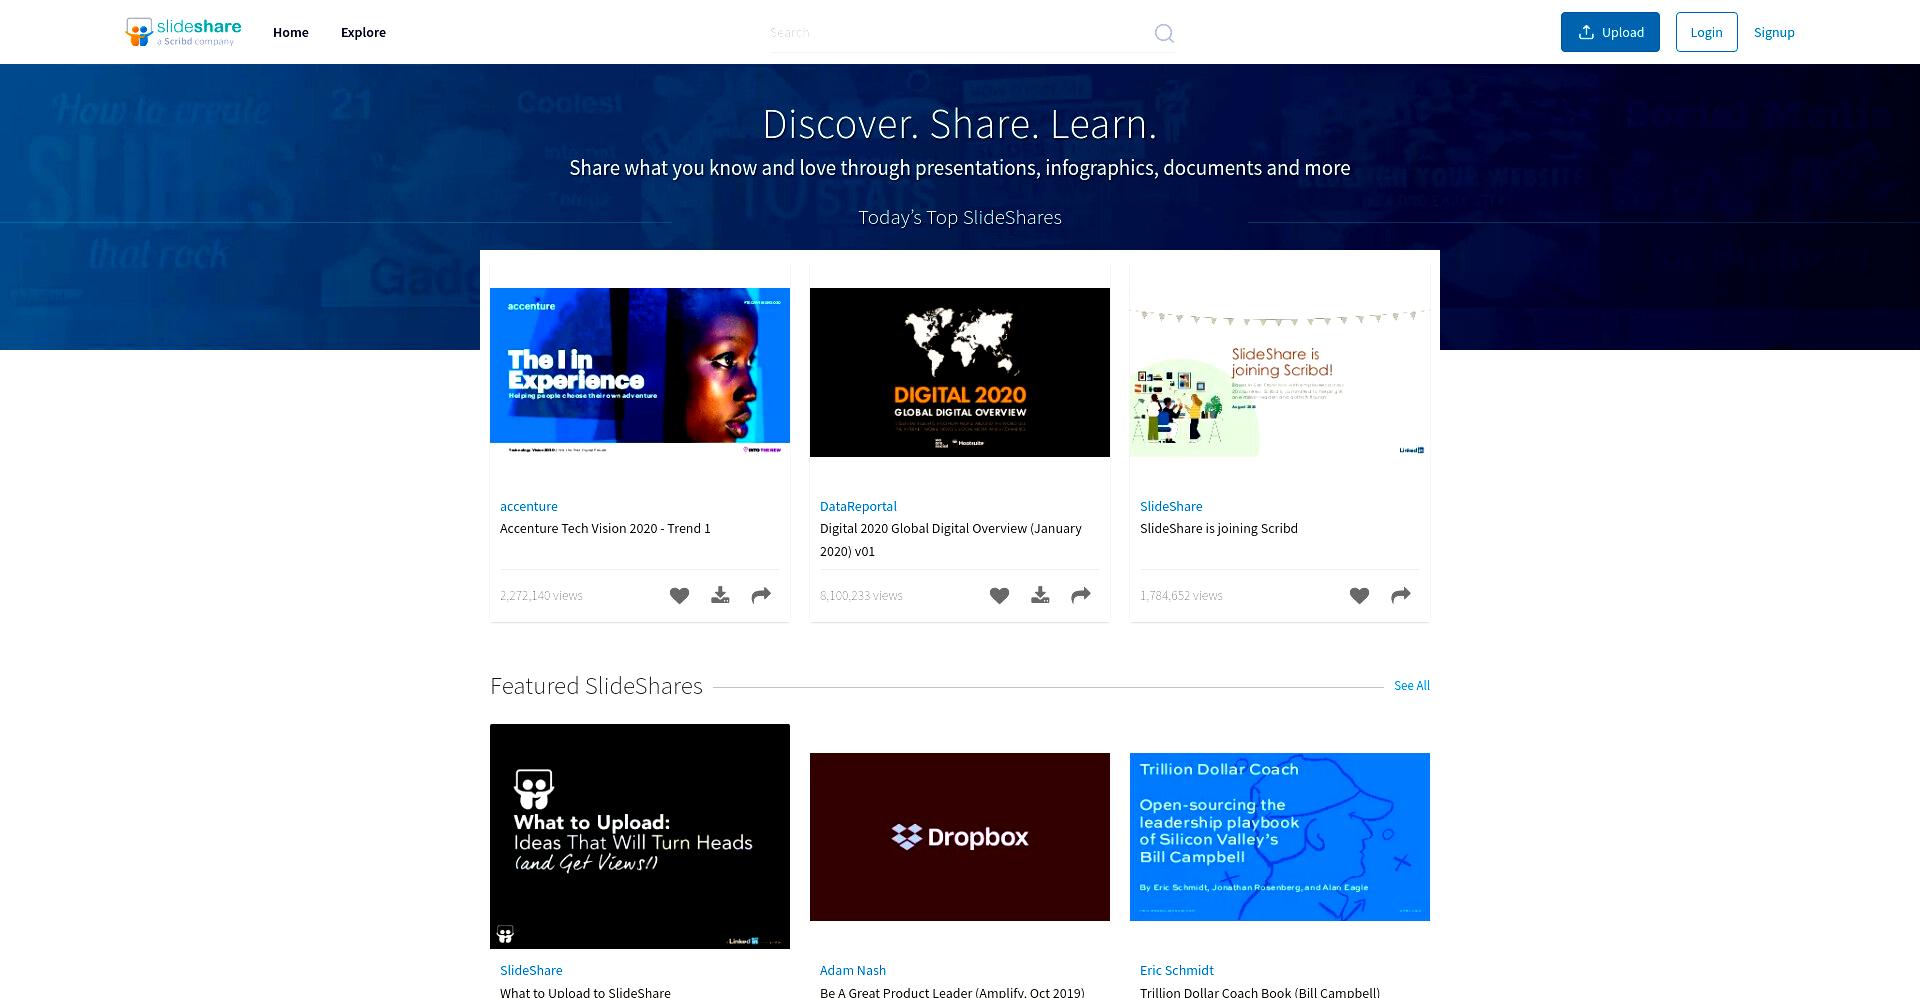Image resolution: width=1920 pixels, height=998 pixels.
Task: Open the Adam Nash author link
Action: coord(853,970)
